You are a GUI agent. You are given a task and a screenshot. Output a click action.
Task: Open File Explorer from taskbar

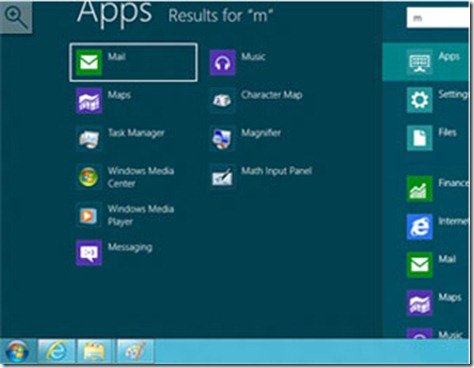tap(95, 351)
